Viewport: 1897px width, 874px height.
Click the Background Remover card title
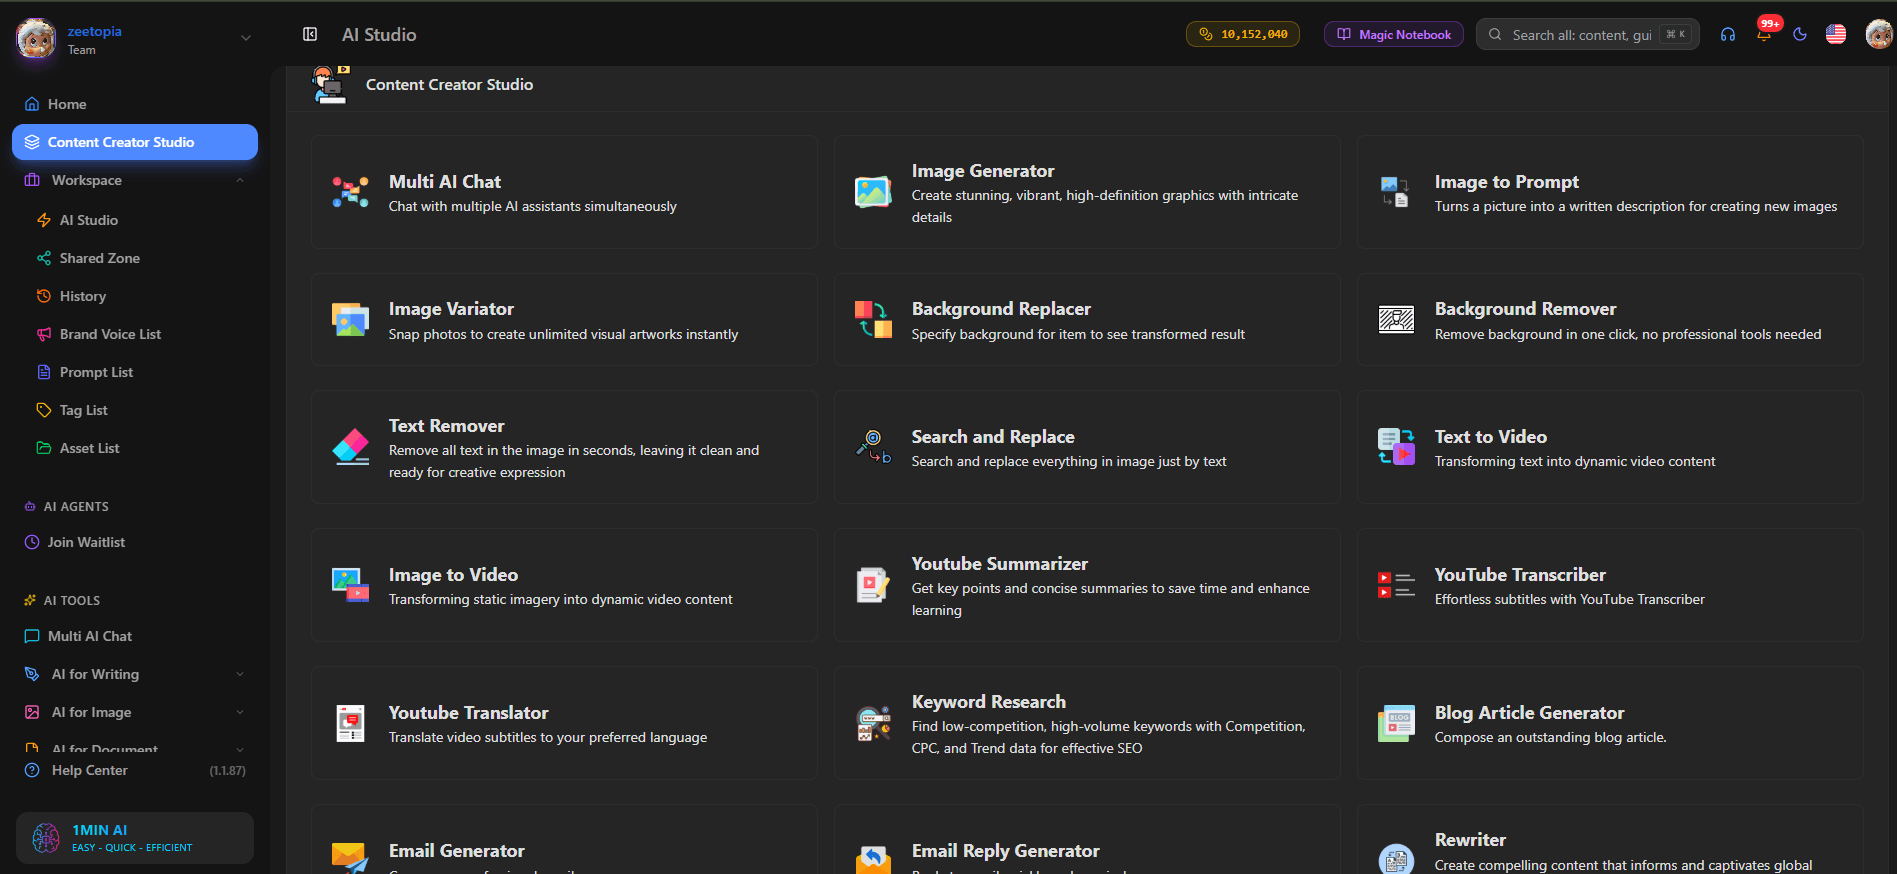[x=1525, y=309]
